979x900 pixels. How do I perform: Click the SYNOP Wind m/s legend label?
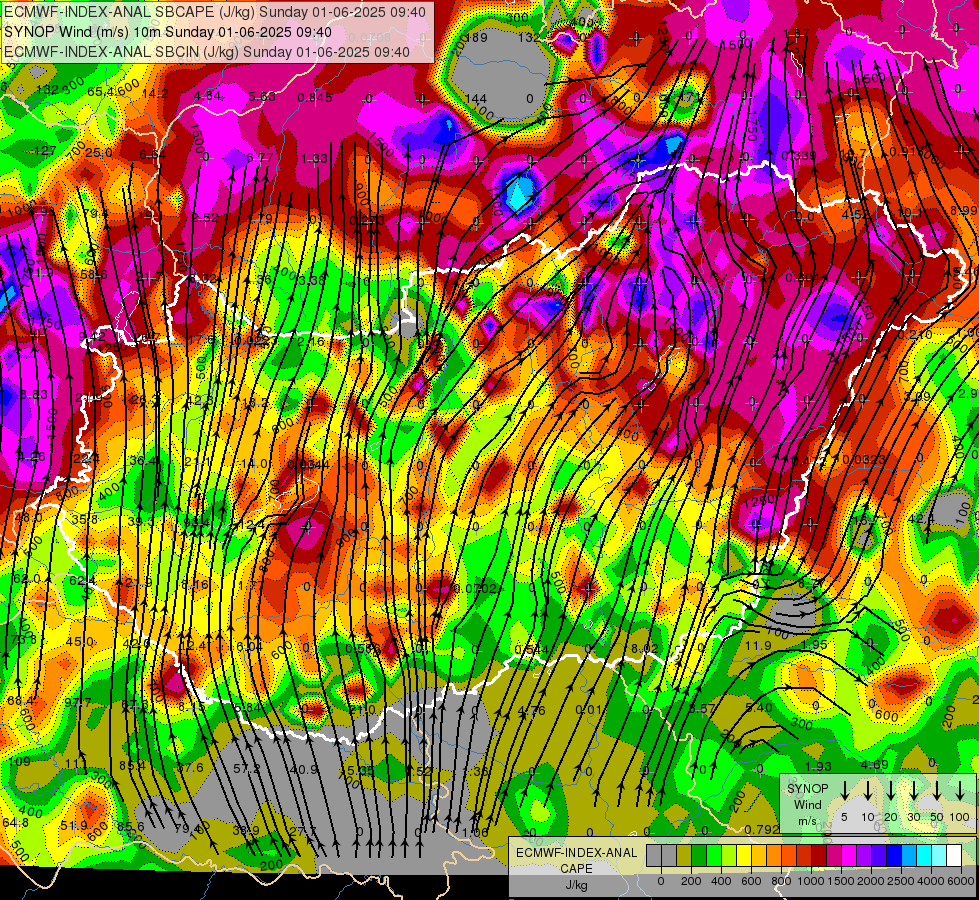click(x=807, y=804)
